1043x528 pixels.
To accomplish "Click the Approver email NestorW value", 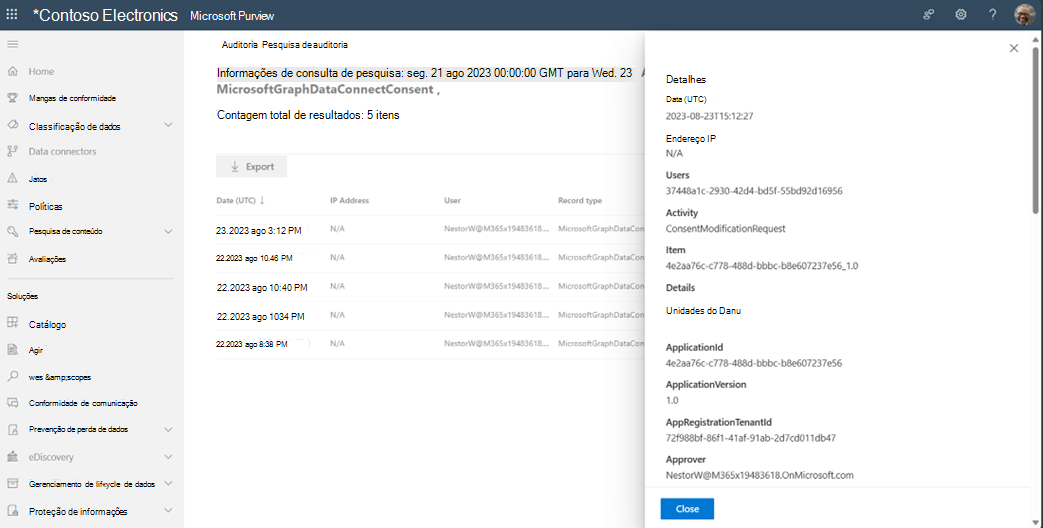I will click(x=759, y=475).
